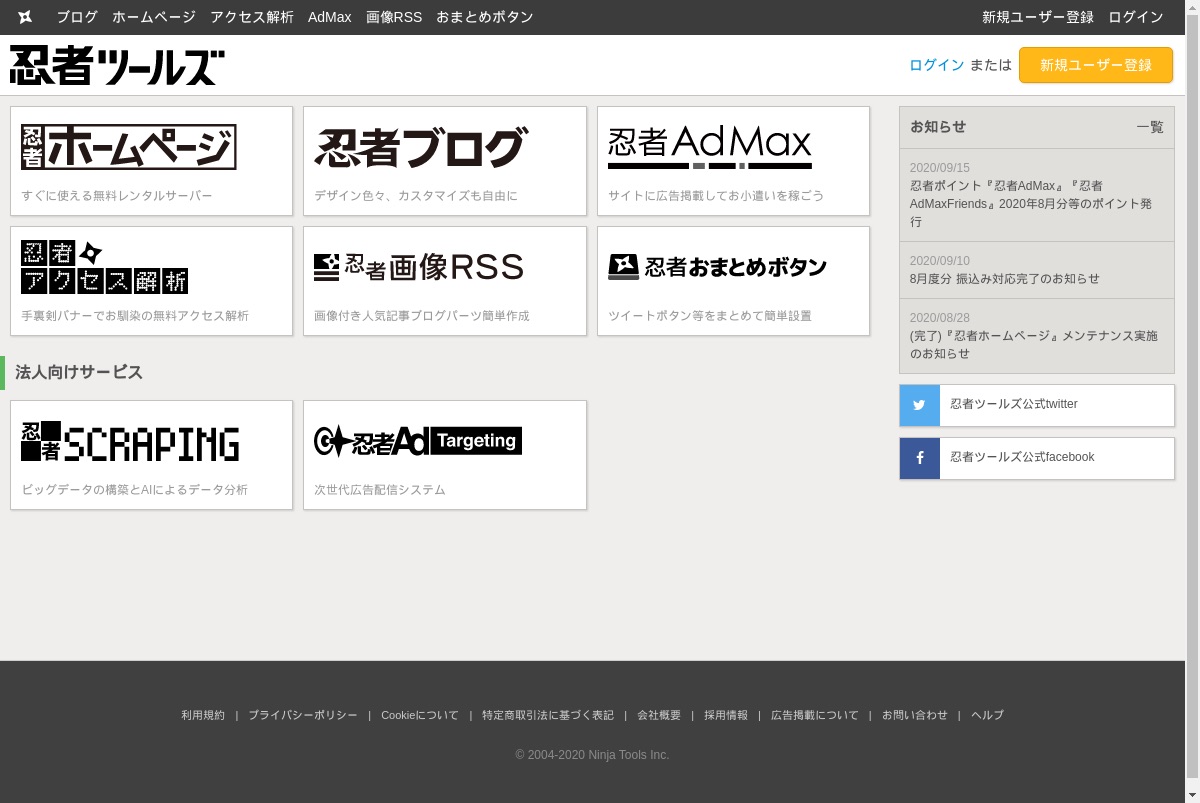Click the orange 新規ユーザー登録 button
The height and width of the screenshot is (803, 1200).
[1096, 65]
